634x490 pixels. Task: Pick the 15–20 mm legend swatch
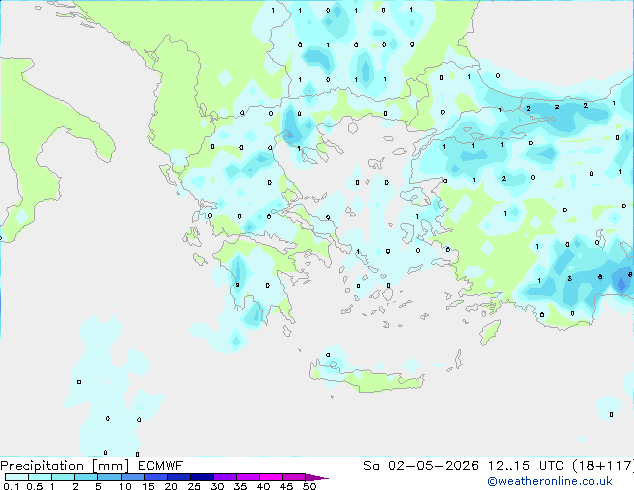(156, 477)
